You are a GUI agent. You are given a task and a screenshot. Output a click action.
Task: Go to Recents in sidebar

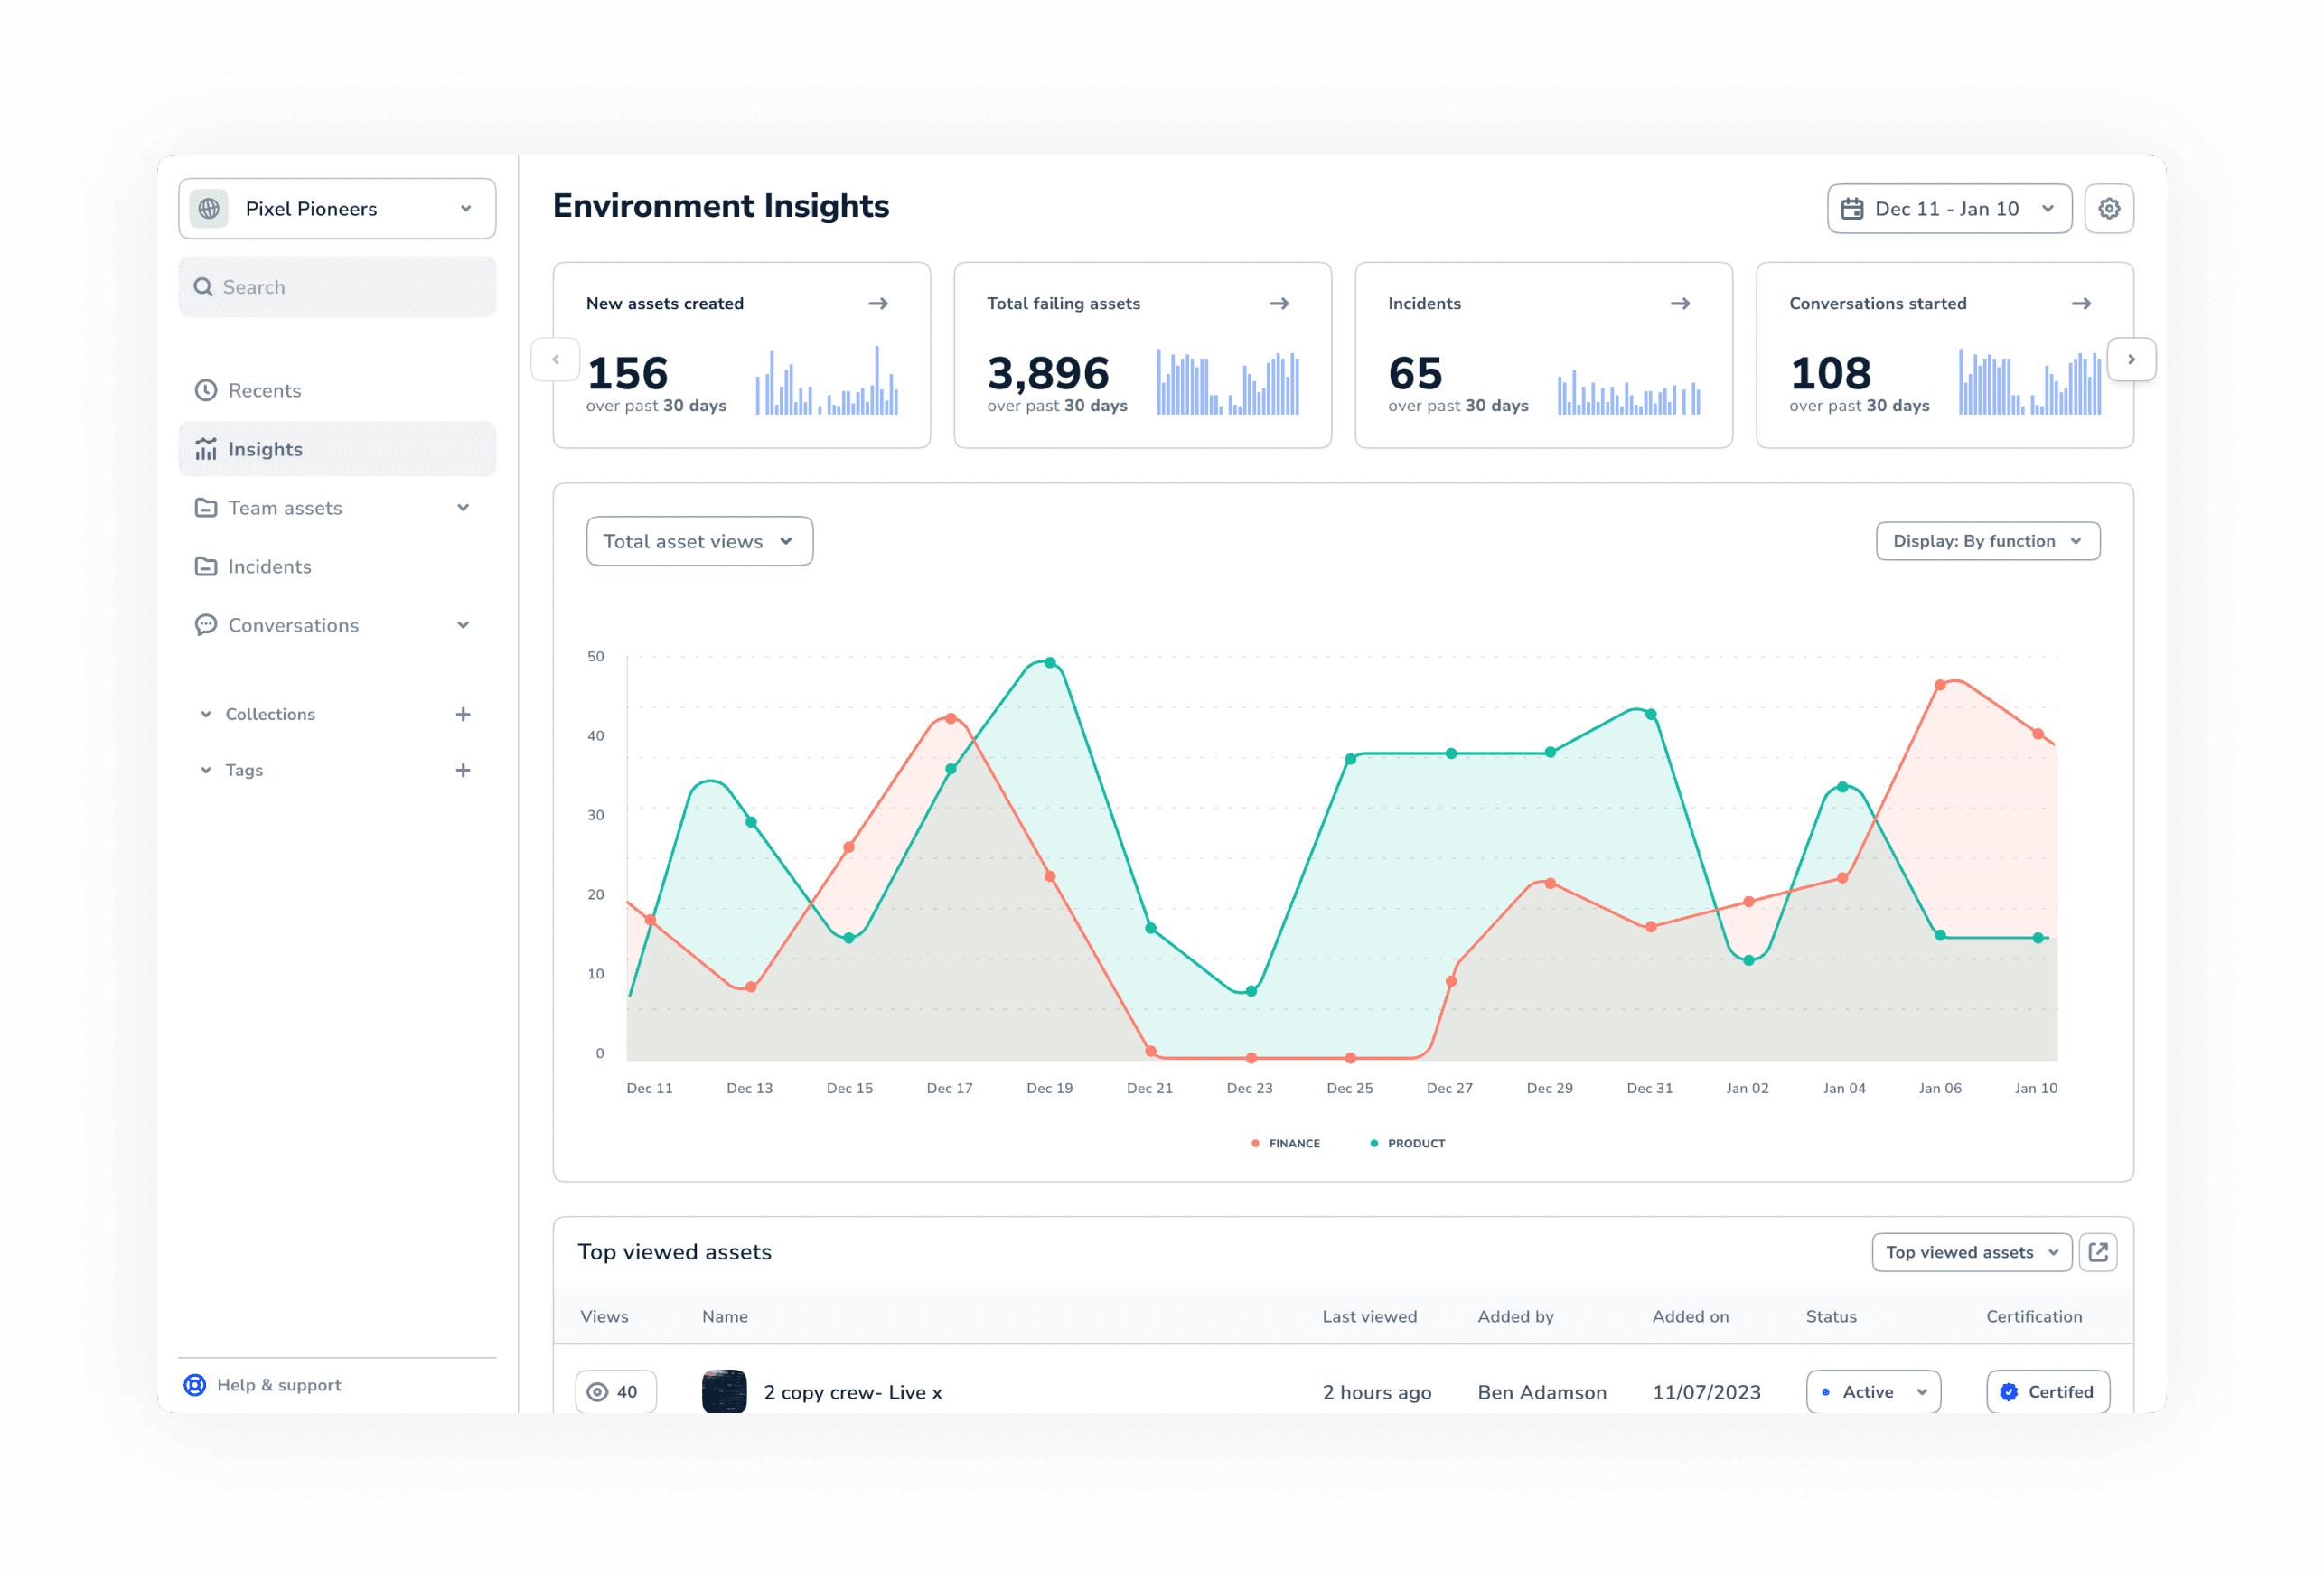pyautogui.click(x=264, y=390)
